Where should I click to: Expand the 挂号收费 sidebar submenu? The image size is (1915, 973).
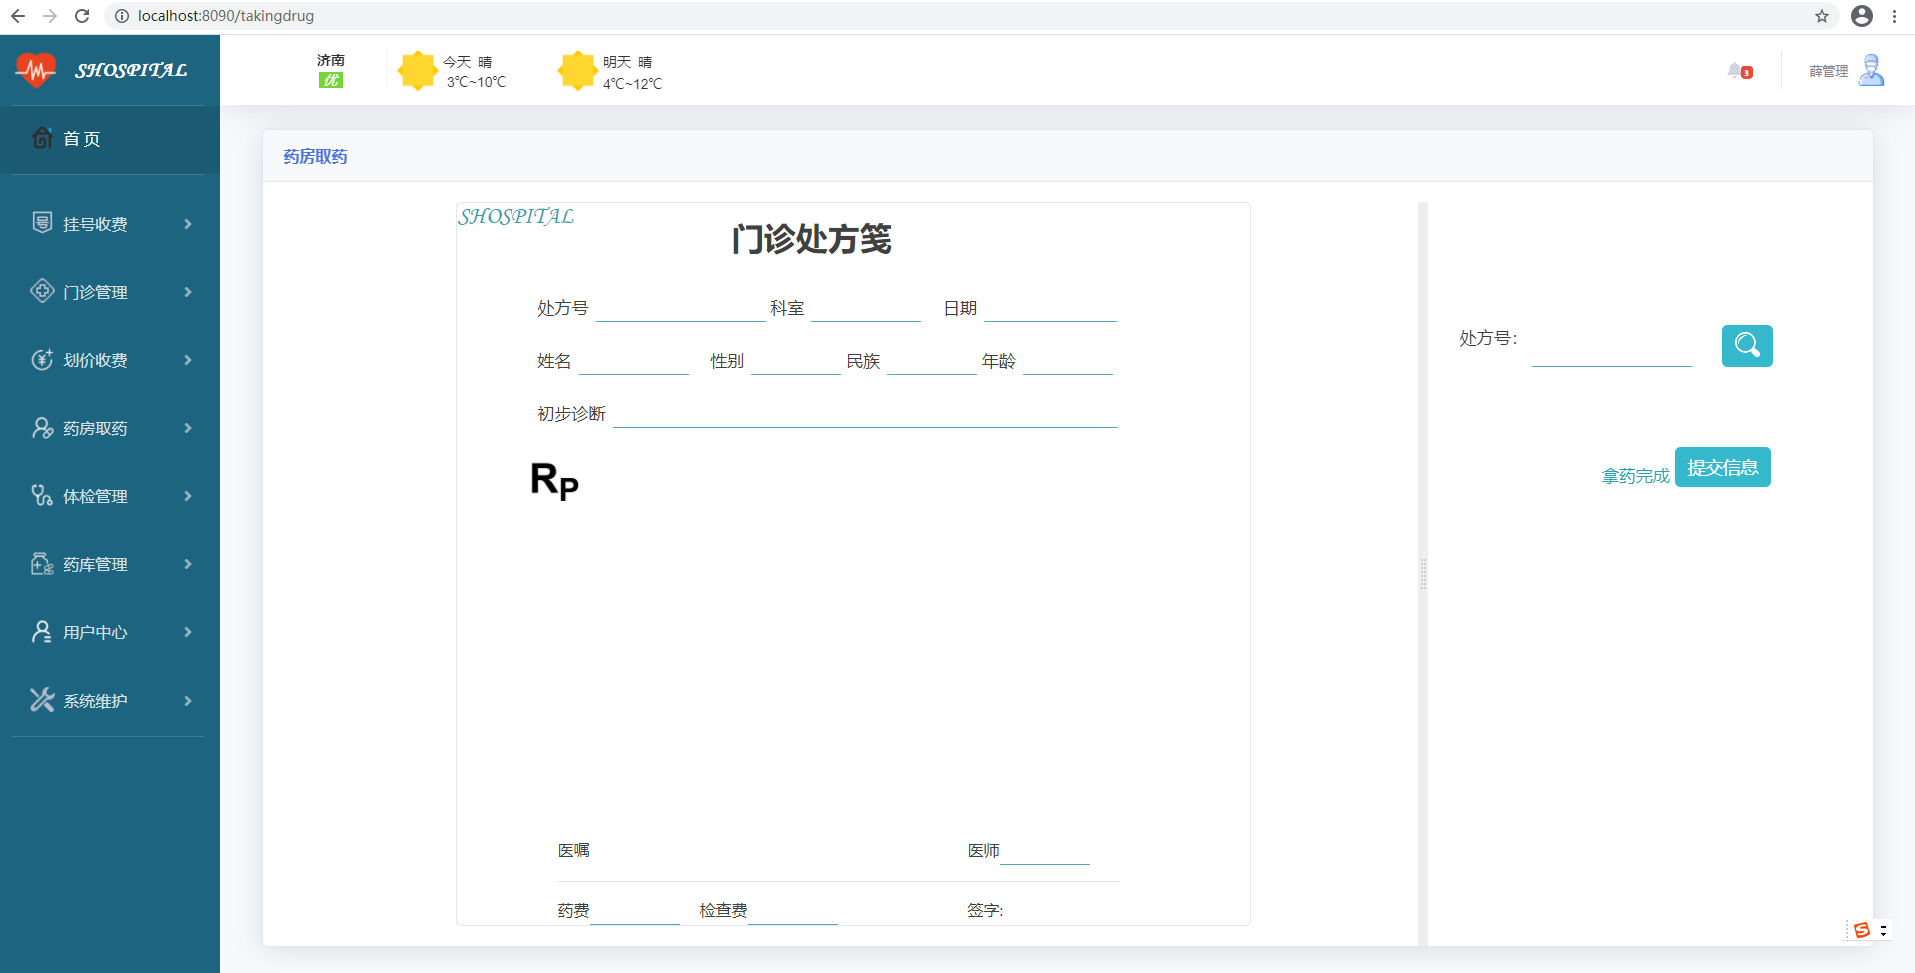tap(187, 223)
